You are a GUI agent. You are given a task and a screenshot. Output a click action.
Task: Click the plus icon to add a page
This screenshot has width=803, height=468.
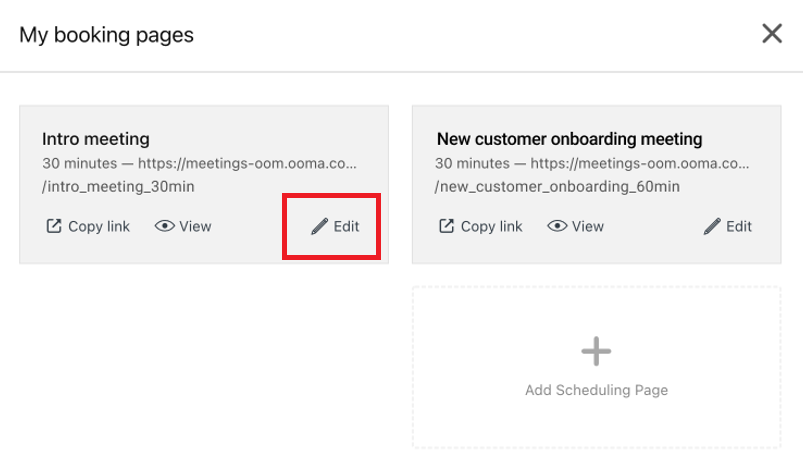pyautogui.click(x=596, y=351)
